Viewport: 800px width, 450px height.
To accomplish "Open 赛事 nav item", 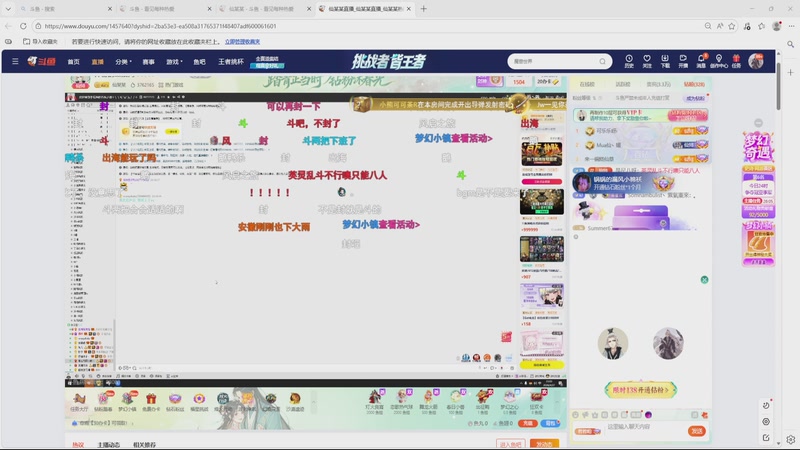I will point(148,62).
